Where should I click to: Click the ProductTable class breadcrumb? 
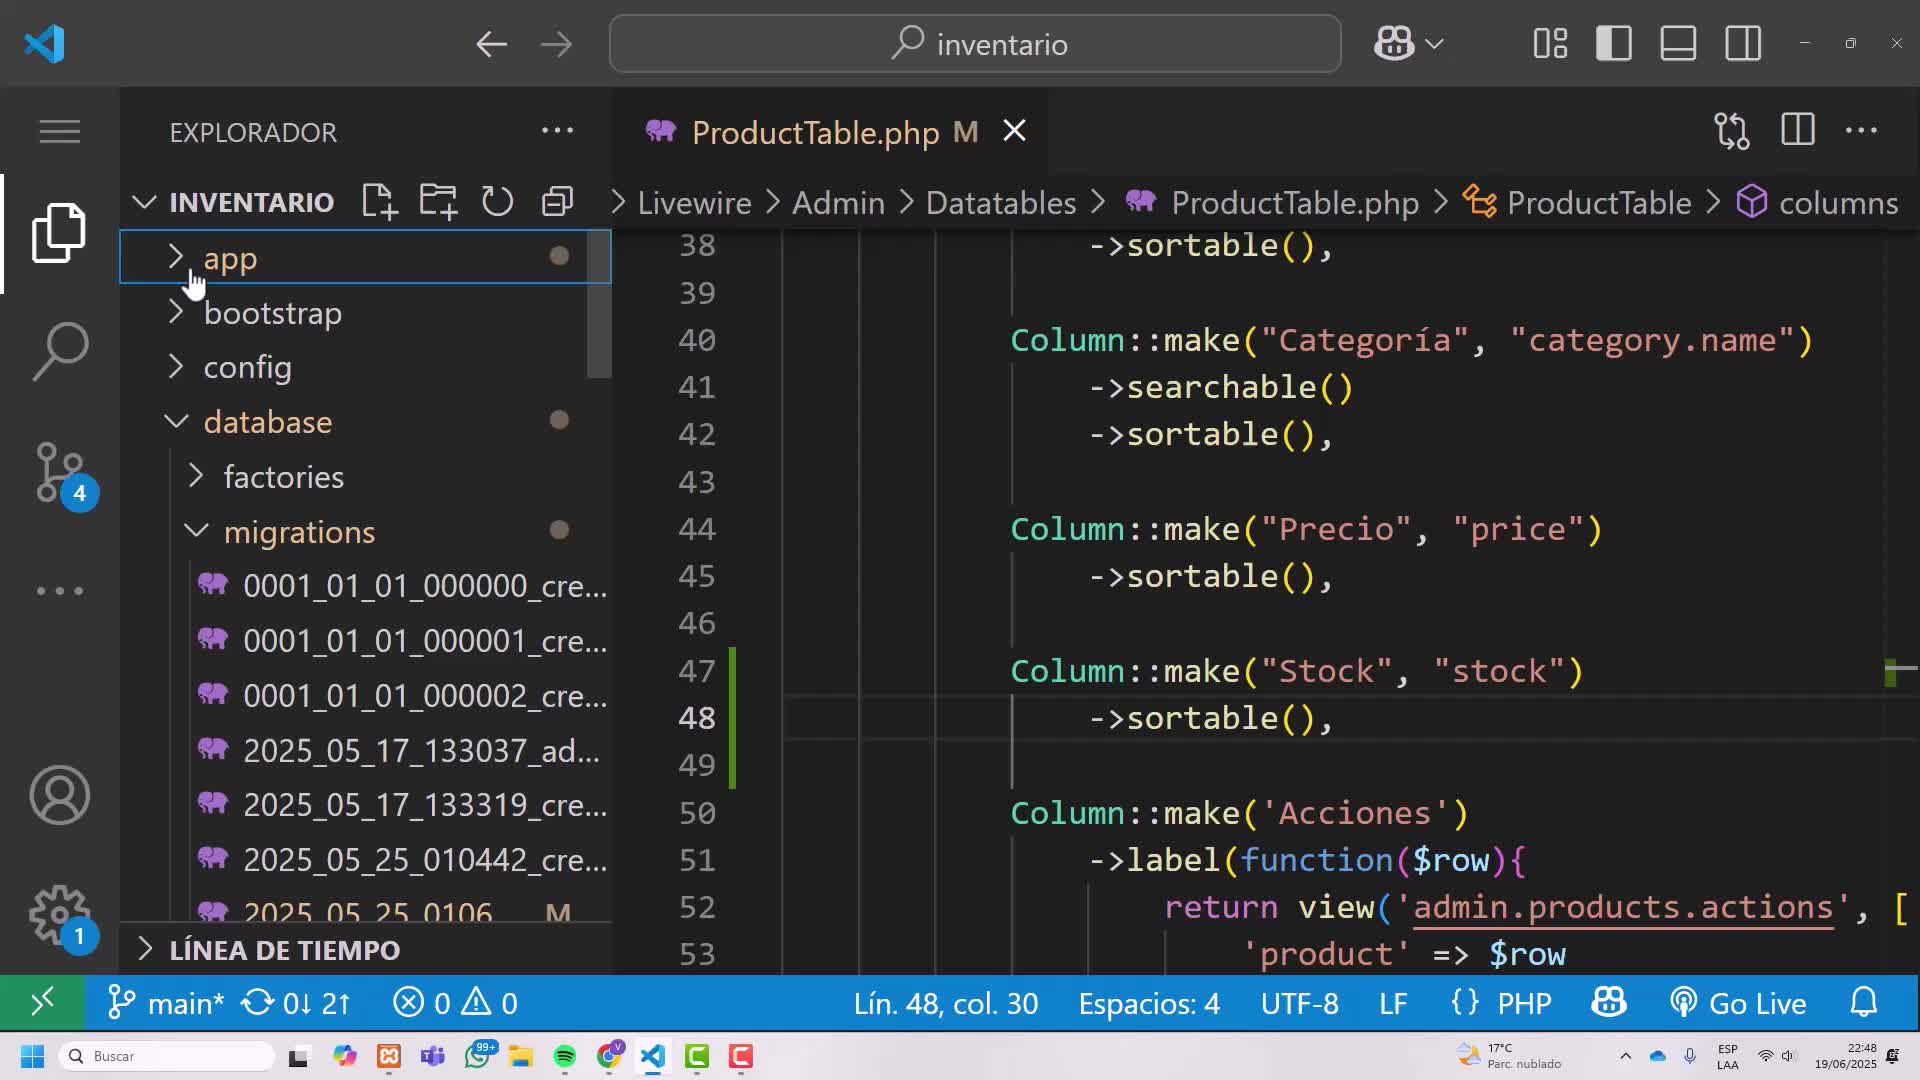tap(1578, 203)
